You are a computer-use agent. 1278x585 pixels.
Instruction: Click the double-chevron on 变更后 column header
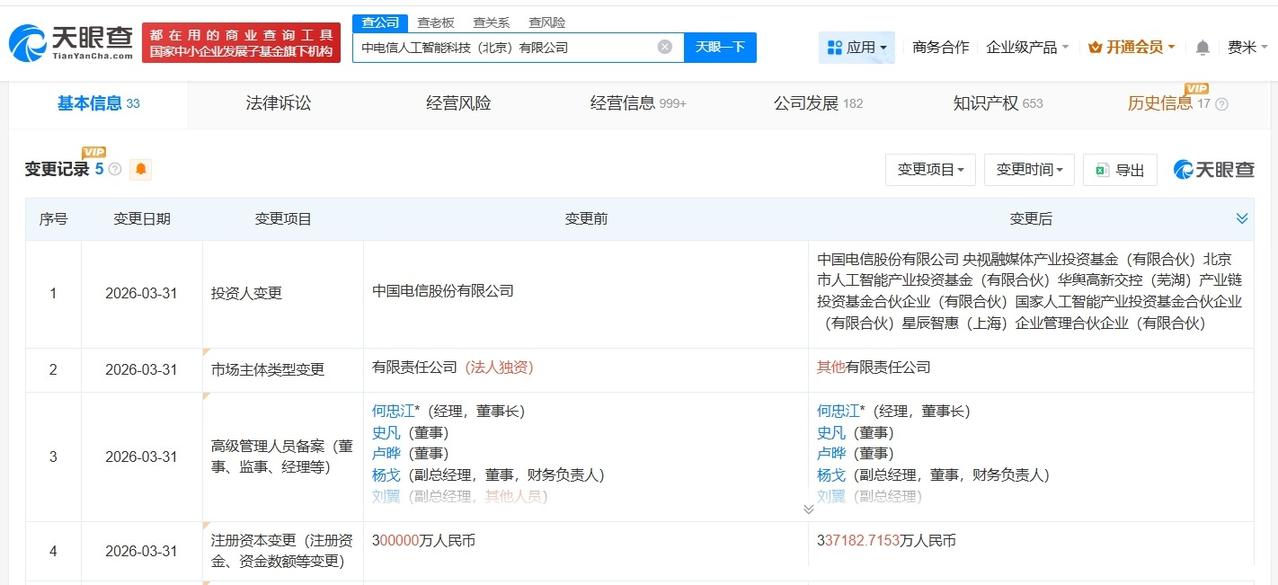point(1242,217)
